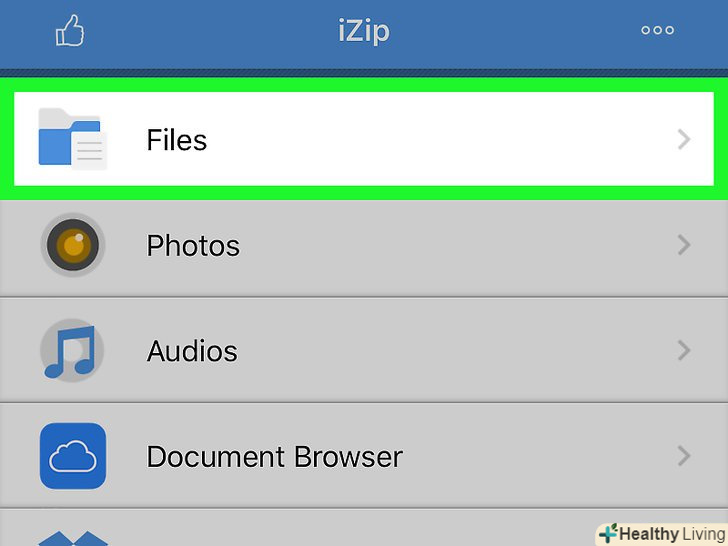The width and height of the screenshot is (728, 546).
Task: Expand Audios using its right chevron
Action: click(684, 351)
